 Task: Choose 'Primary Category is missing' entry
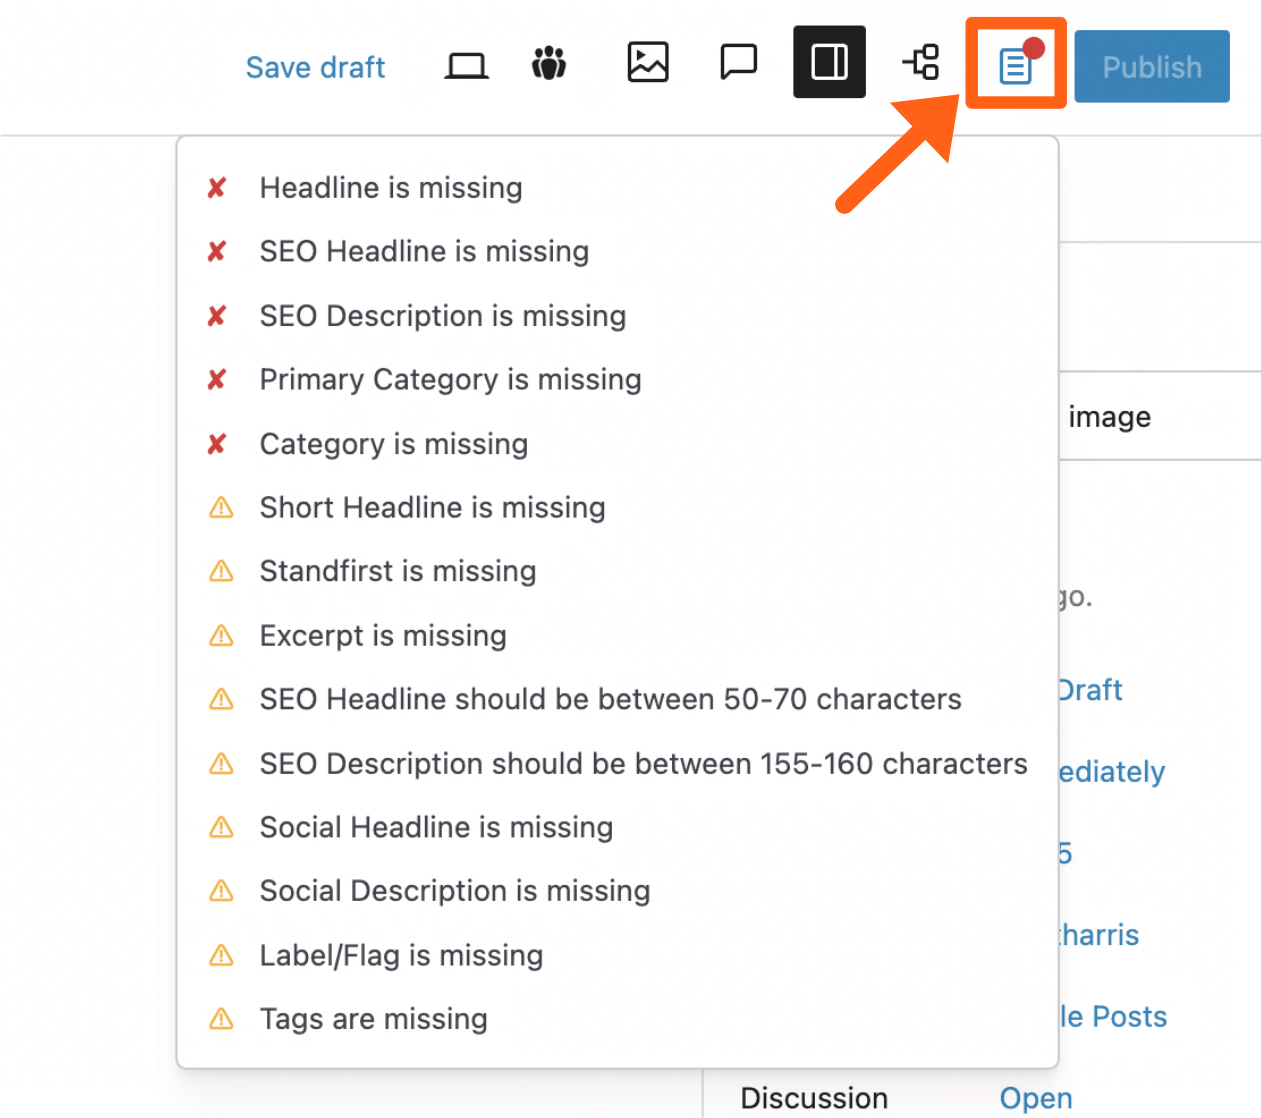(x=450, y=380)
